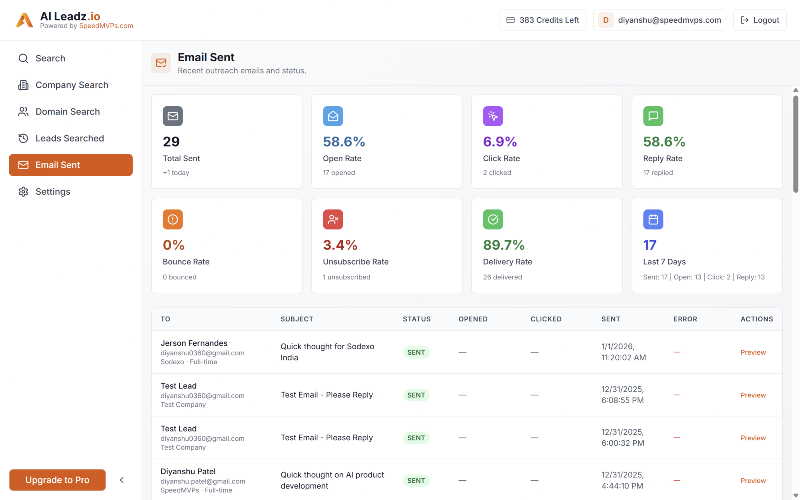Click the Reply Rate chat bubble icon
The width and height of the screenshot is (800, 500).
[653, 116]
